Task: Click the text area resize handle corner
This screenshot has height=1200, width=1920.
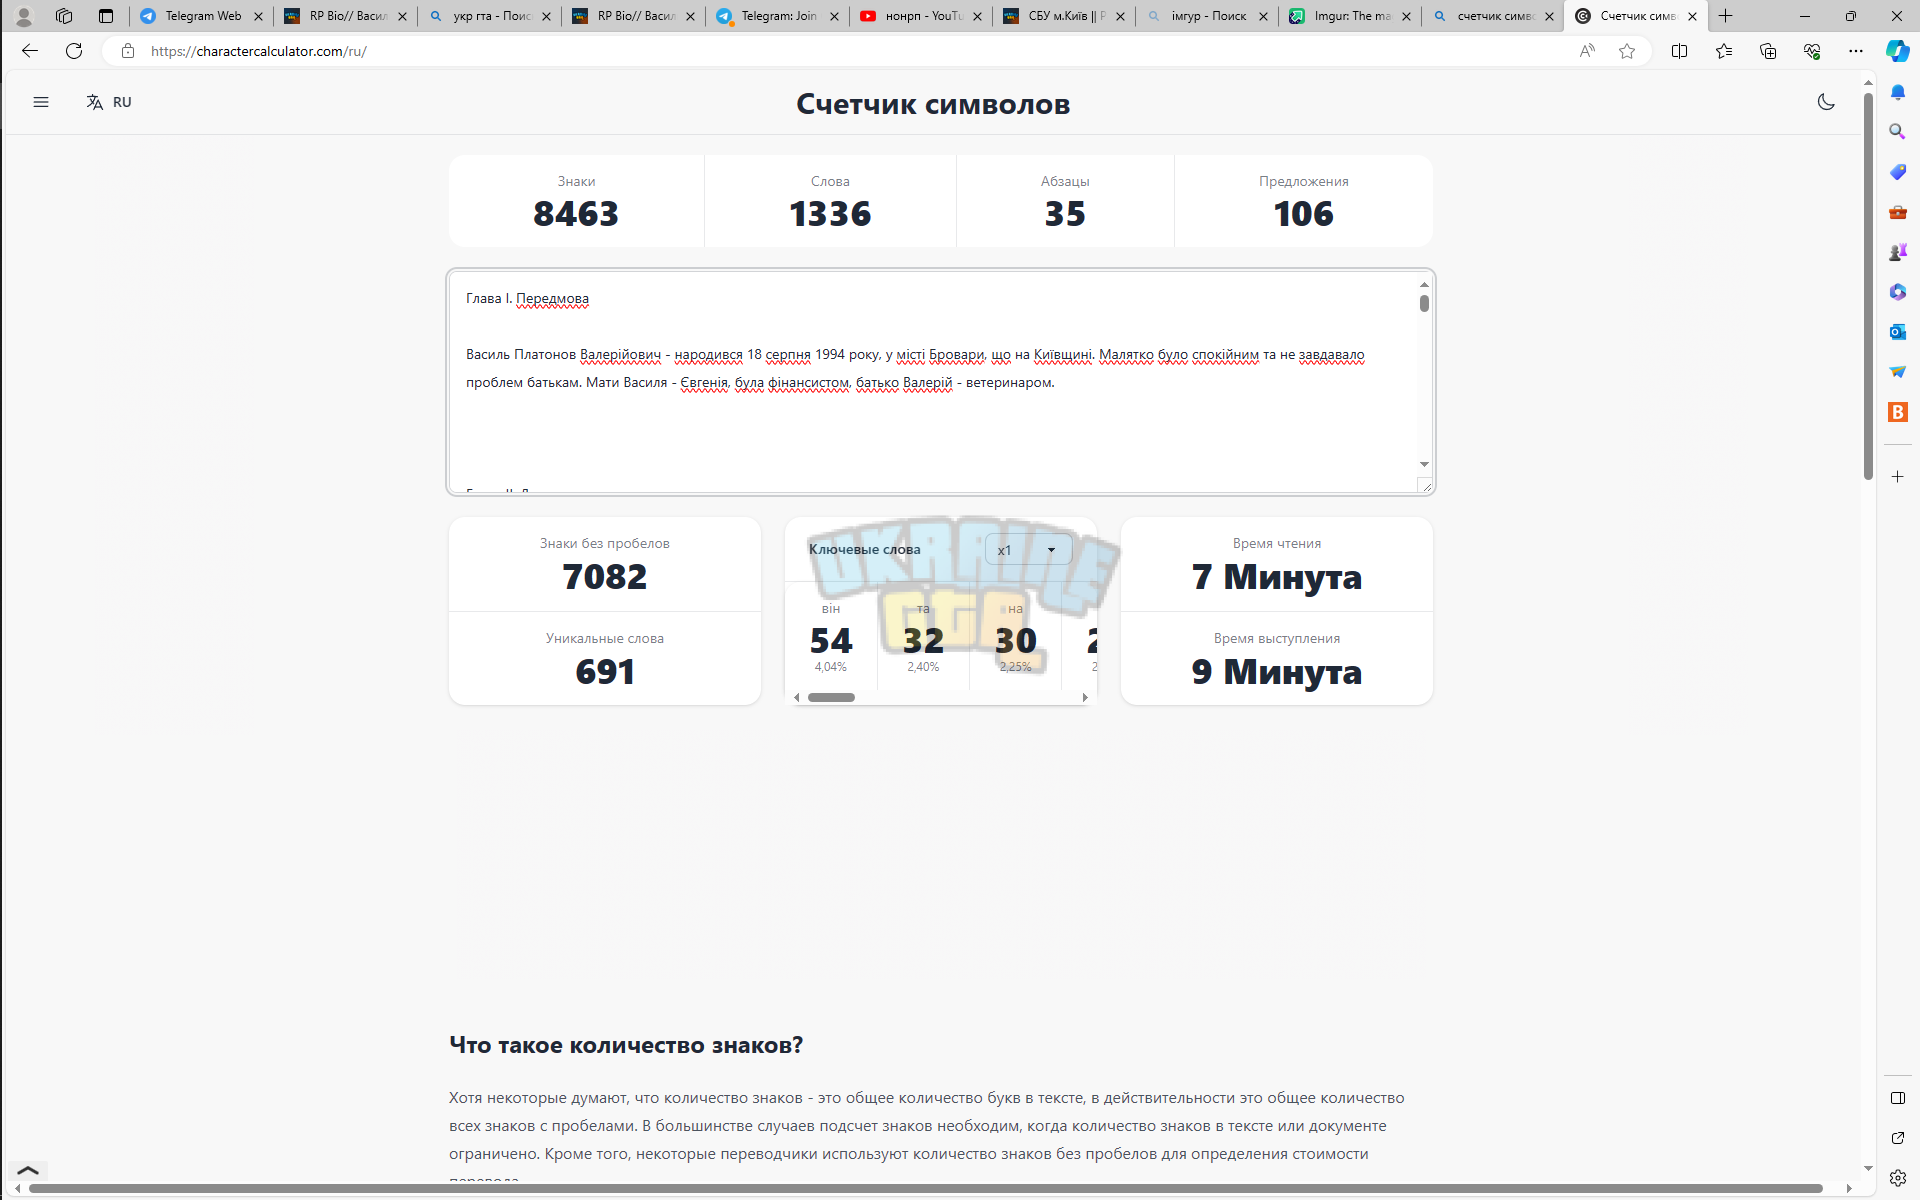Action: 1425,485
